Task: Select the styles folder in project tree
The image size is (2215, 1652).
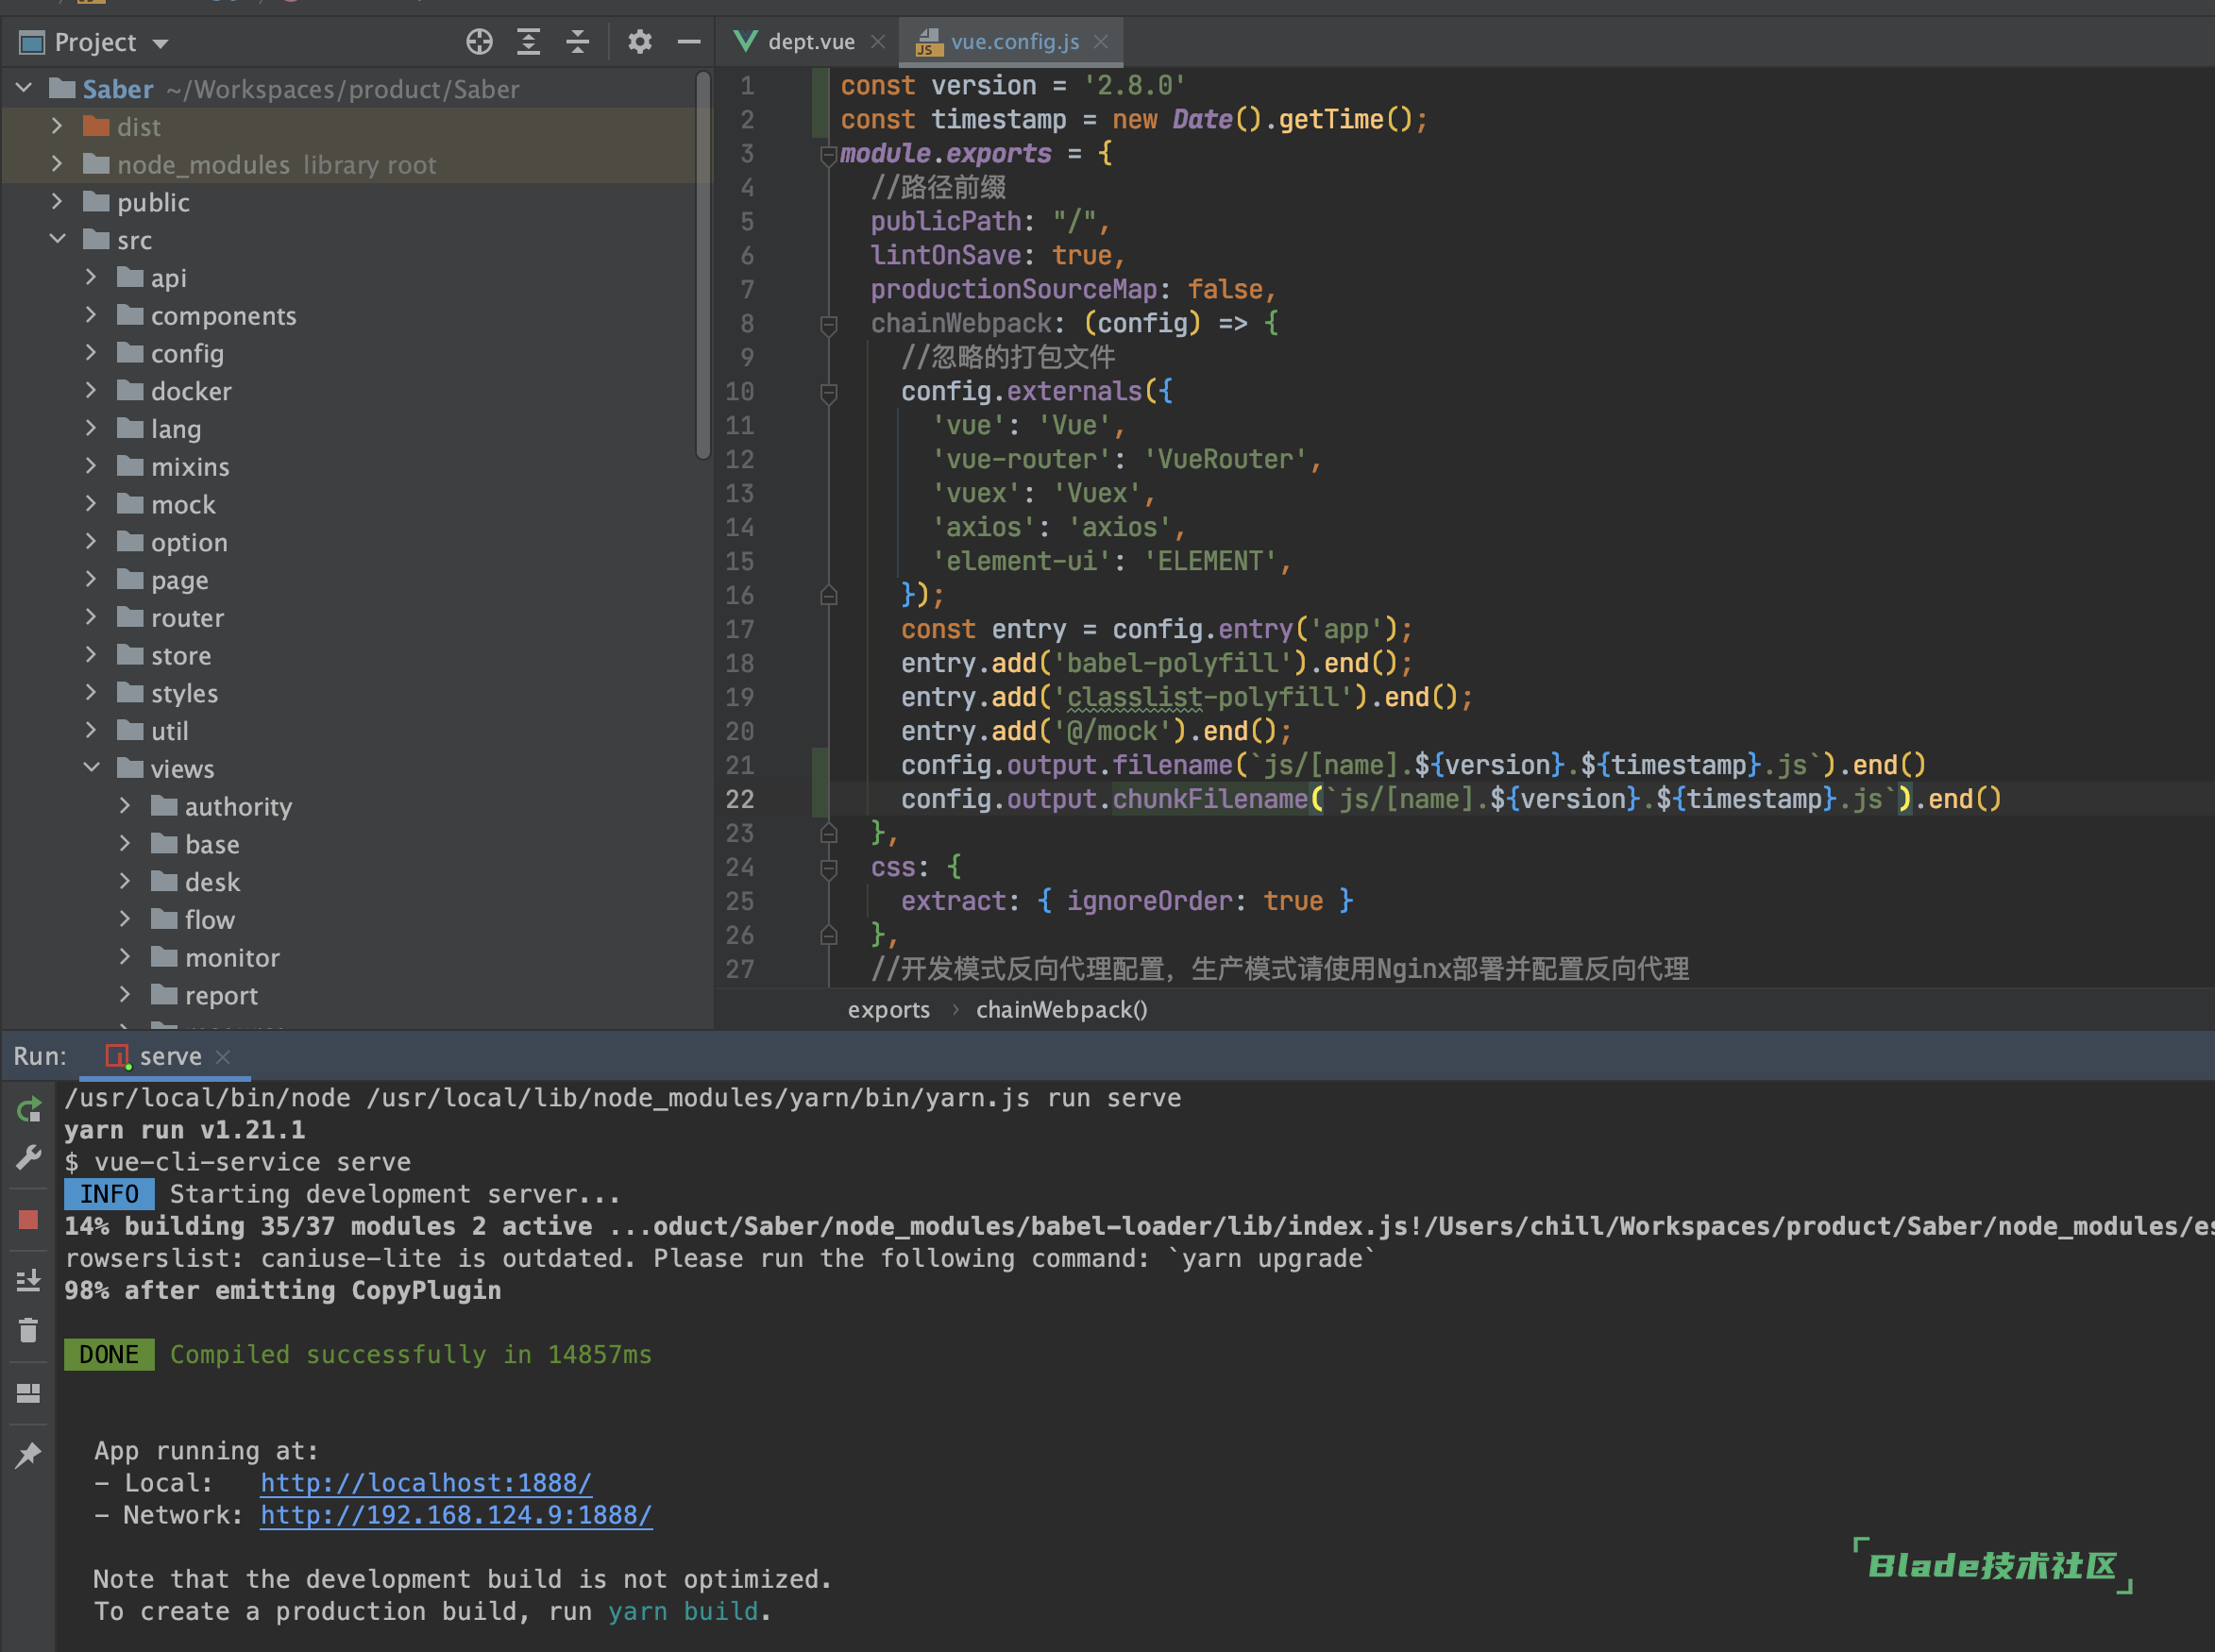Action: coord(184,693)
